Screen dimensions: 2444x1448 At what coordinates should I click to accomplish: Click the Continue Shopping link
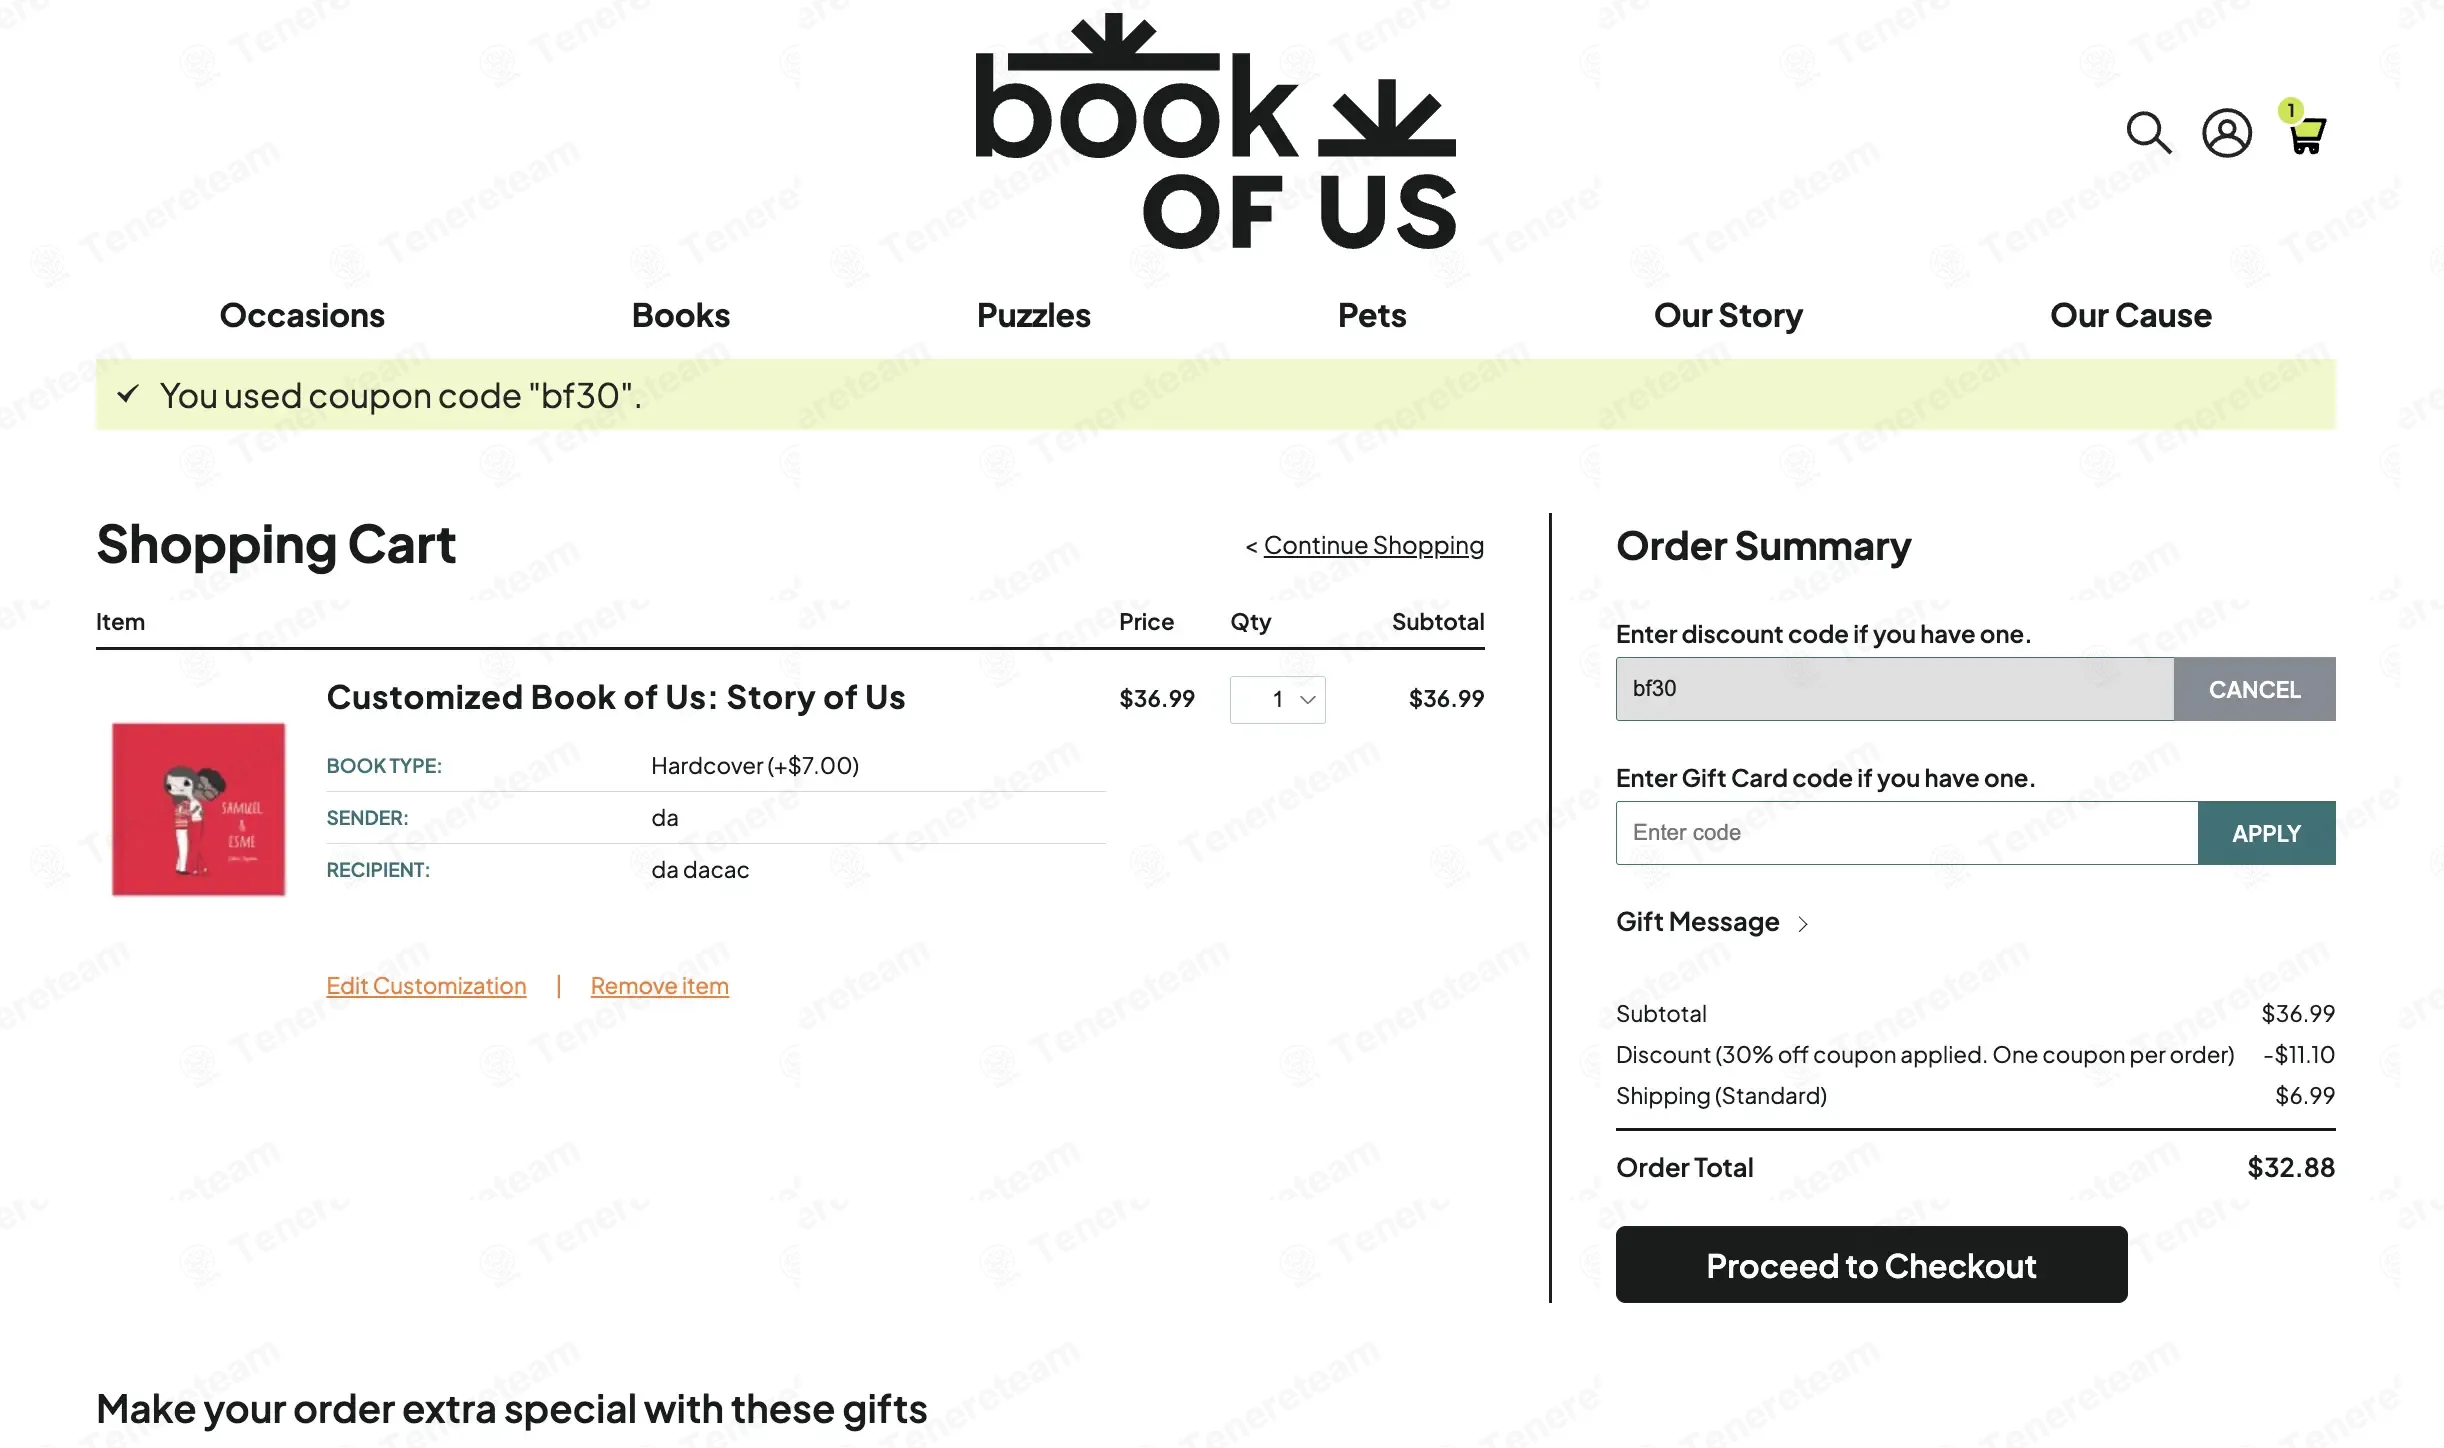1373,546
